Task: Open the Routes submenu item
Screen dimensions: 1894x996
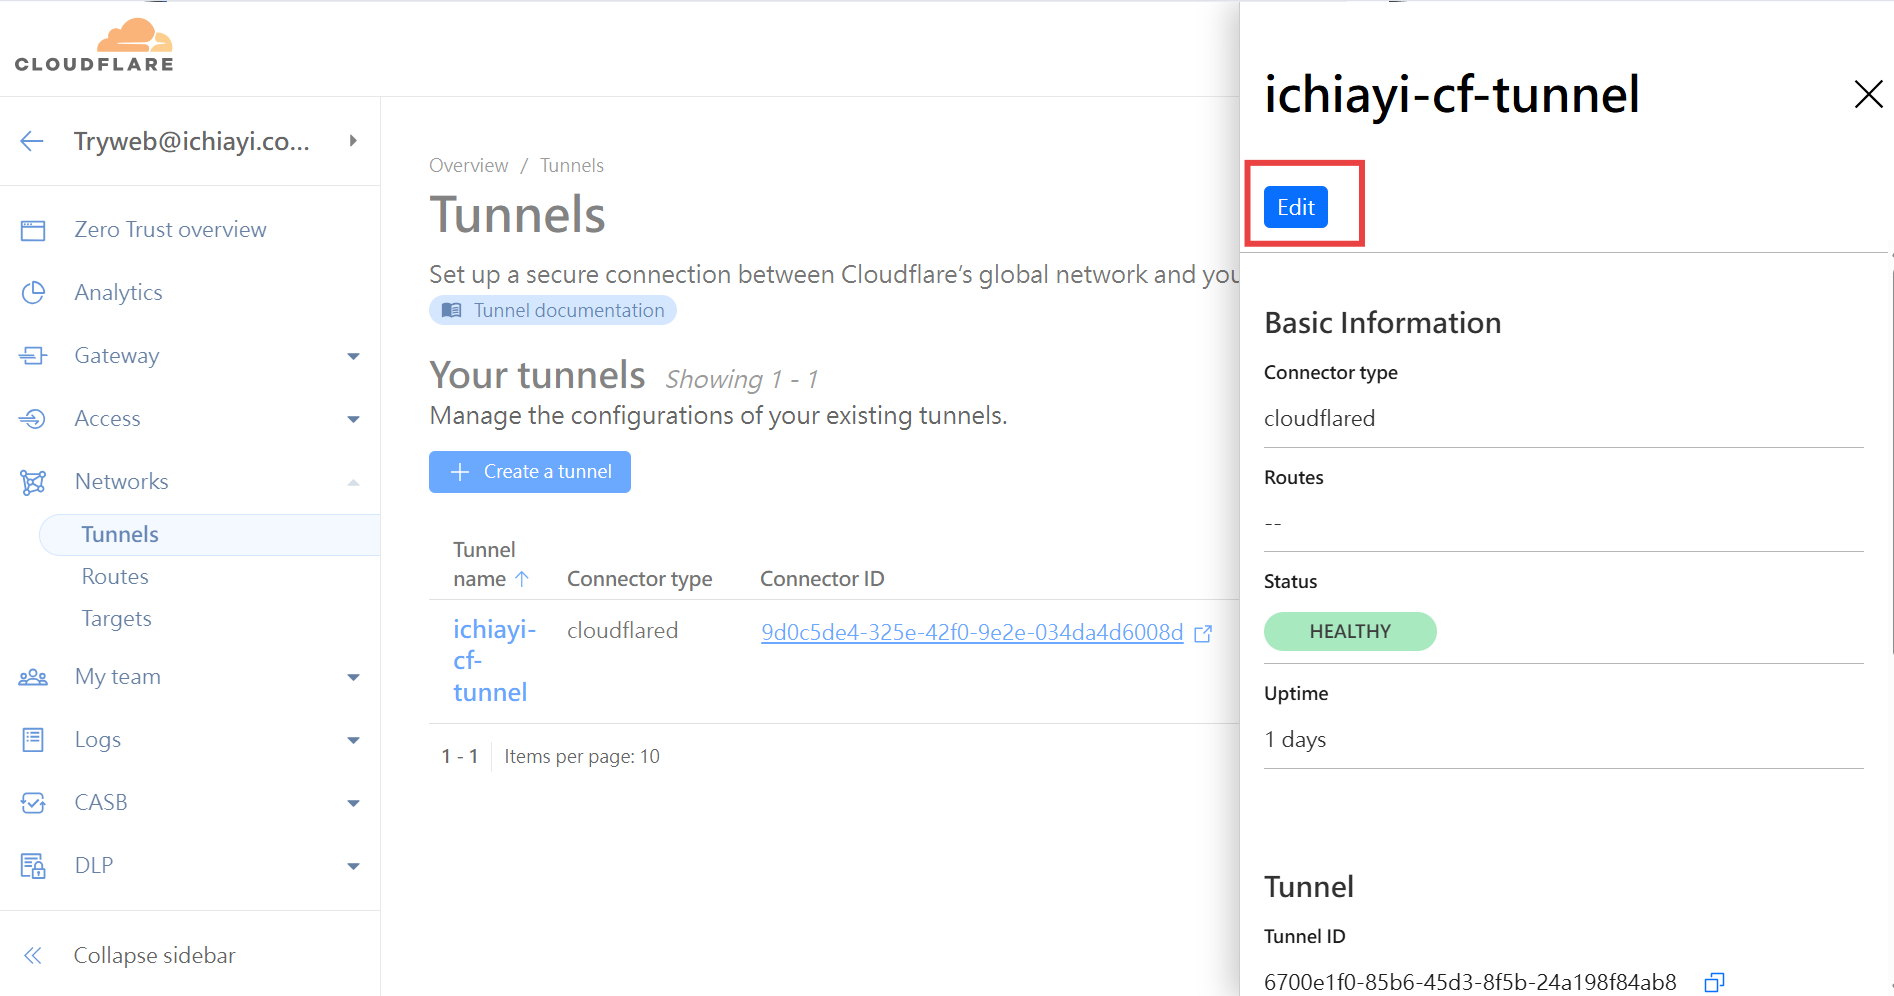Action: pos(115,576)
